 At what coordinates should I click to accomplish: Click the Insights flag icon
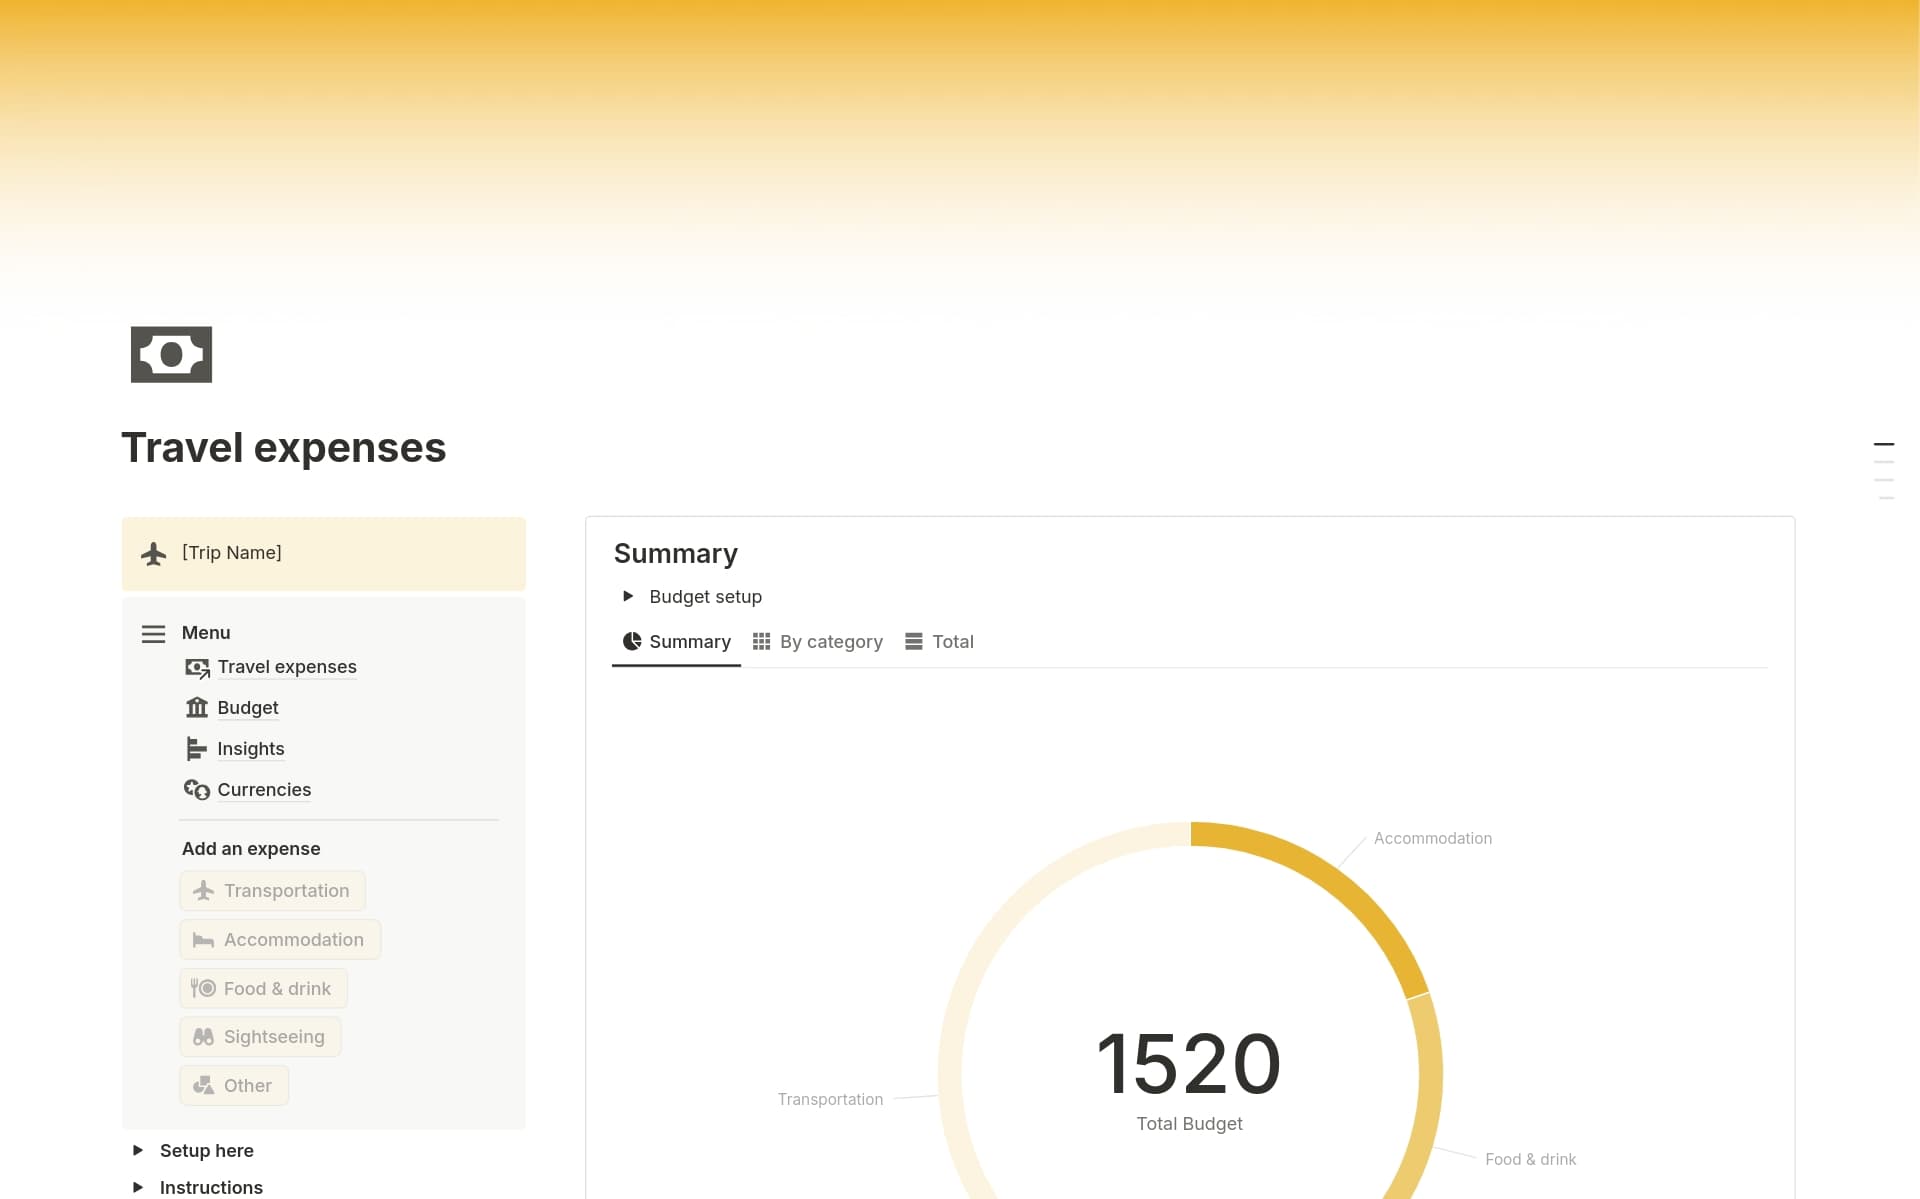click(x=197, y=748)
